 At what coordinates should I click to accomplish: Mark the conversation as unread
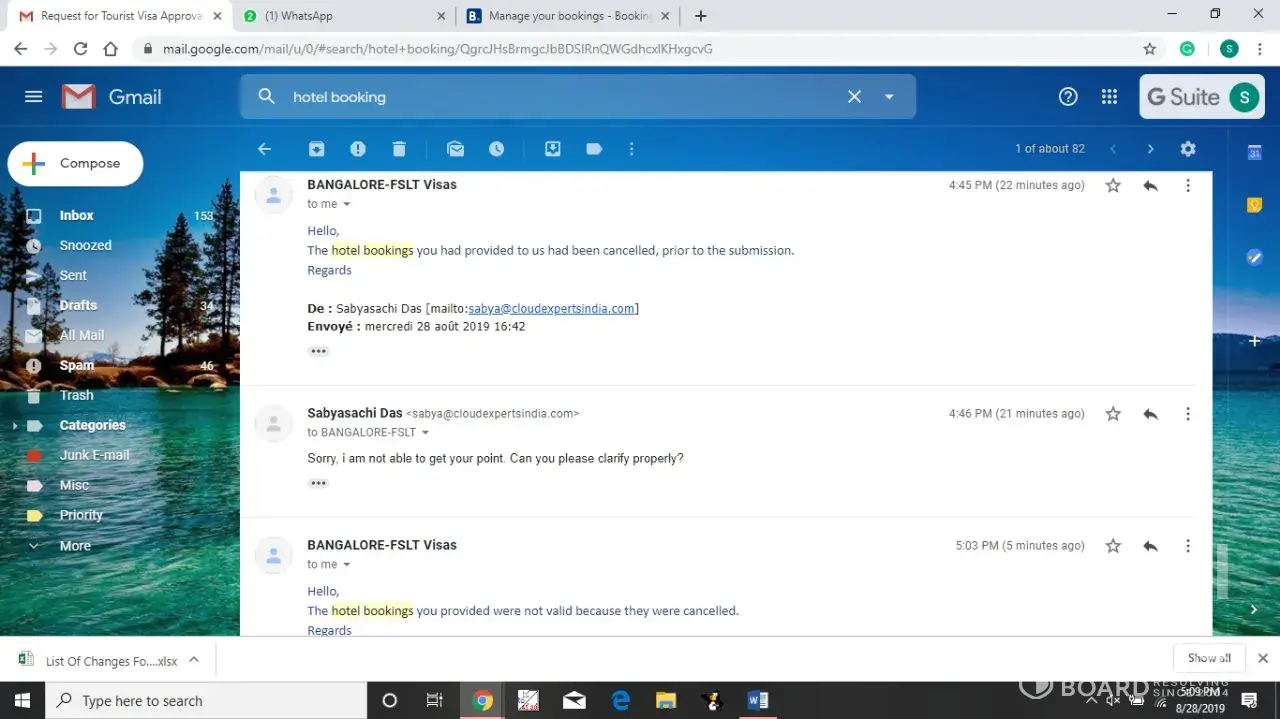coord(456,149)
